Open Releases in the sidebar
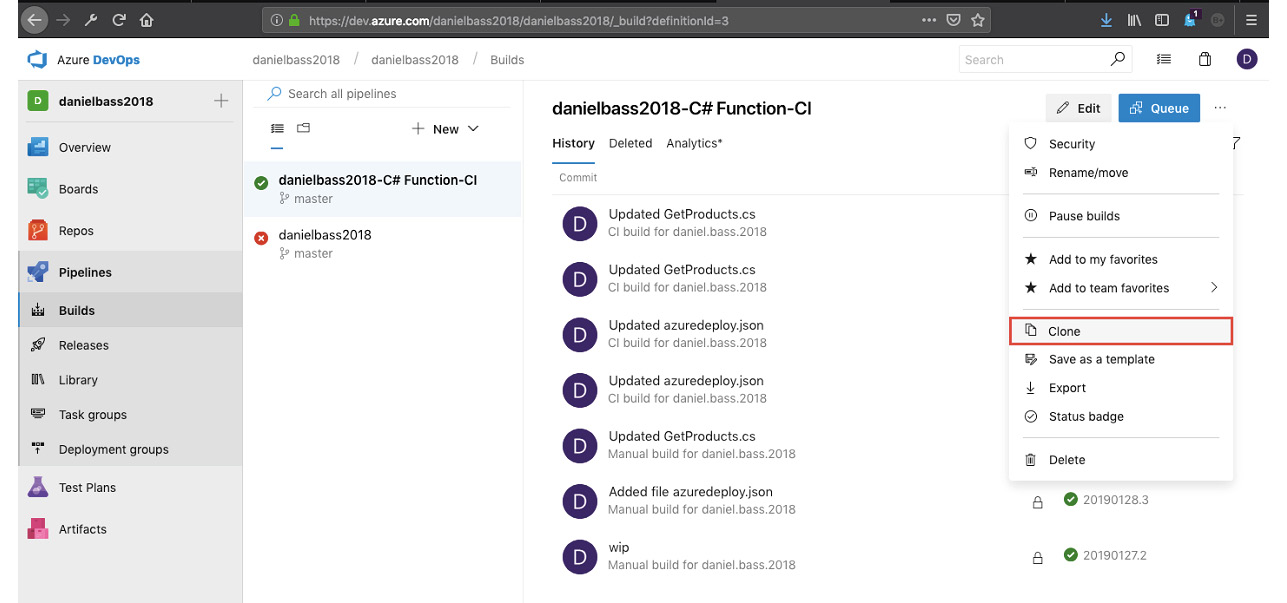Screen dimensions: 1287x603 click(x=130, y=345)
